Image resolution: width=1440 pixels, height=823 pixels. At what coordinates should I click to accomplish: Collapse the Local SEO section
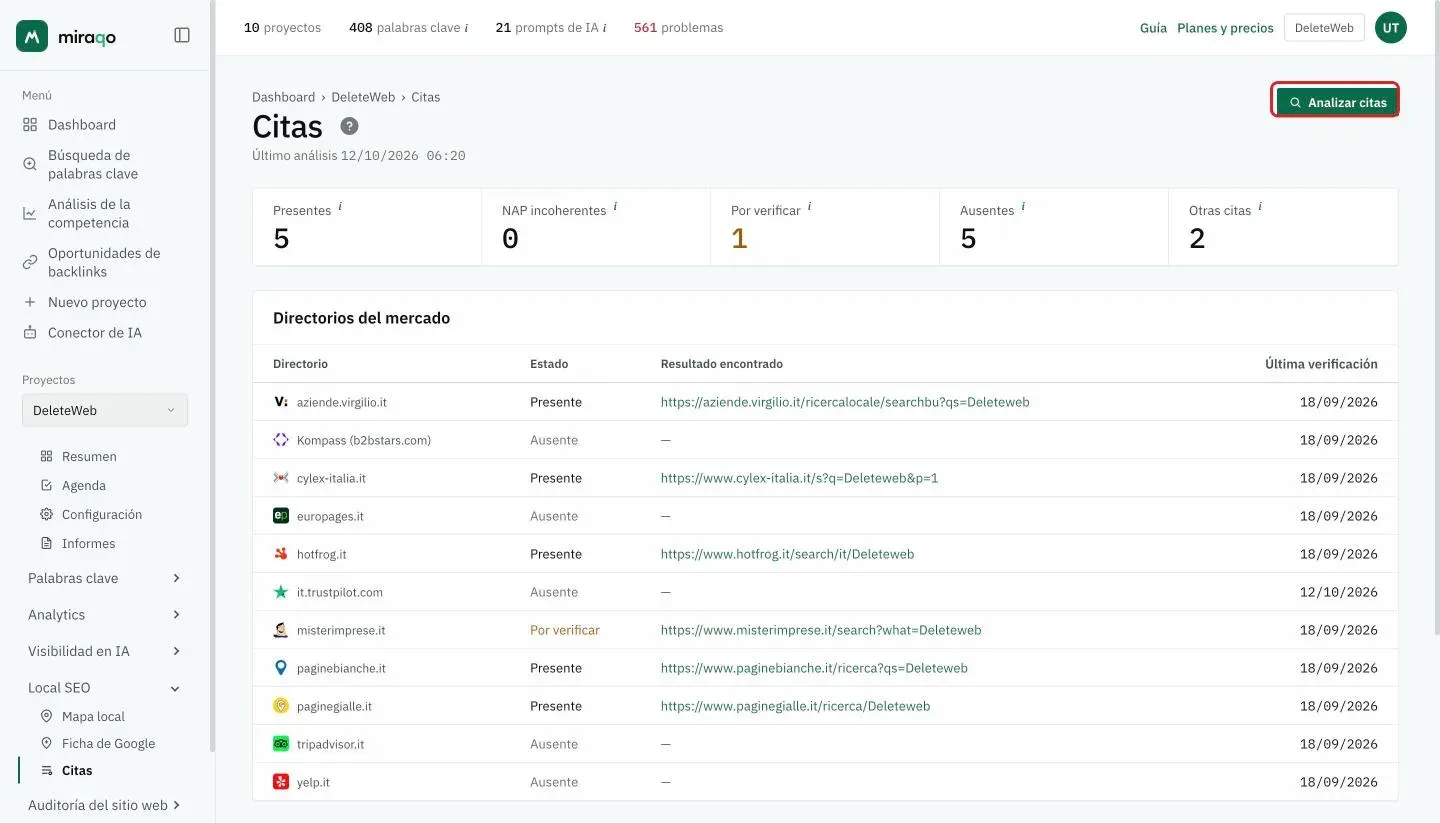(x=104, y=688)
